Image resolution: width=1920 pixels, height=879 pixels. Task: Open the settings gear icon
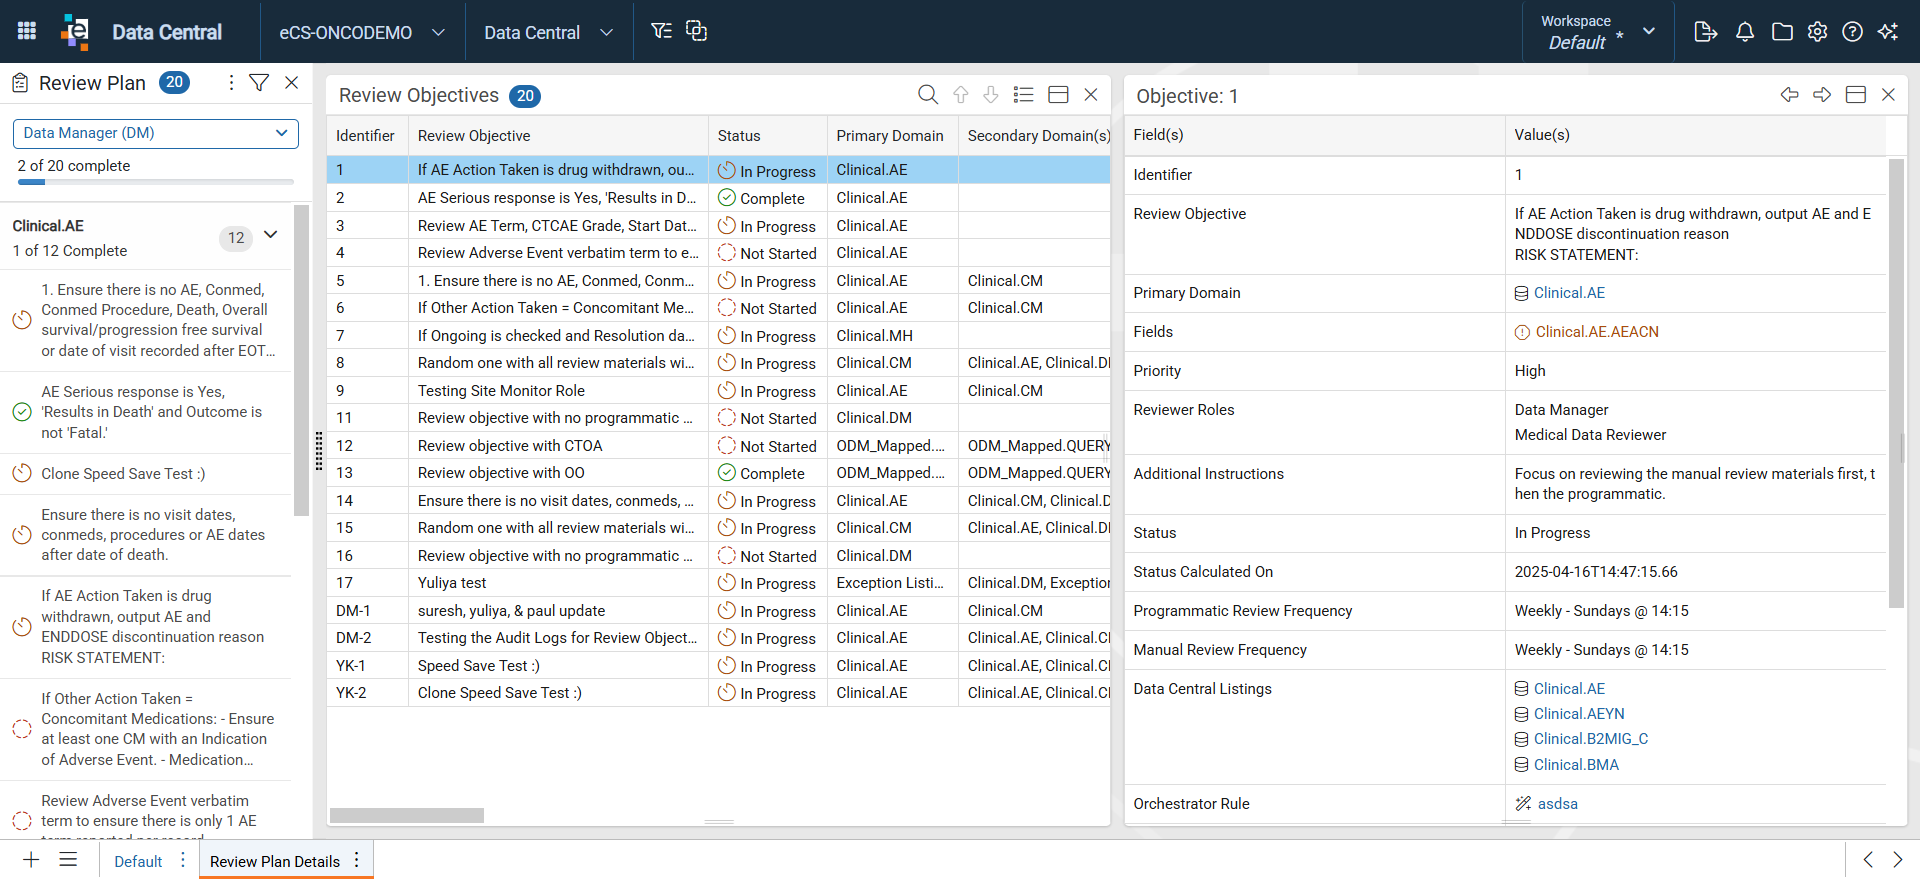coord(1817,32)
